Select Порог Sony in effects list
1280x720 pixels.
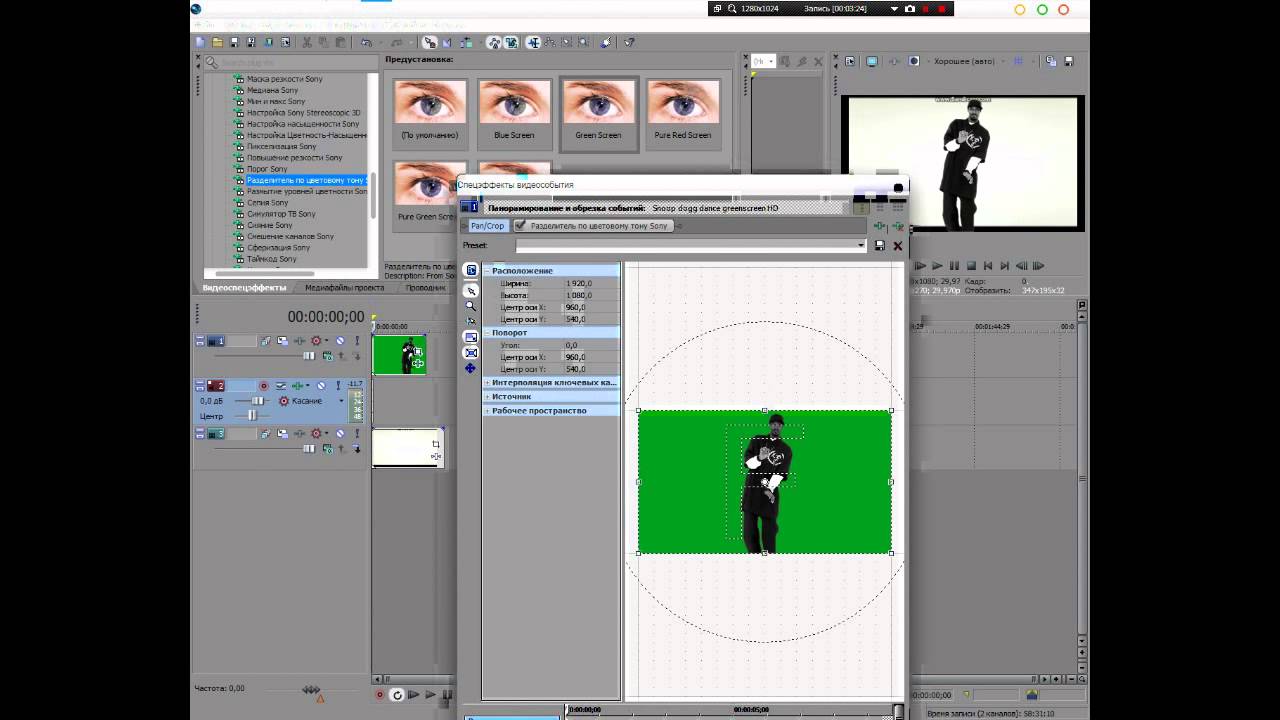[x=266, y=169]
